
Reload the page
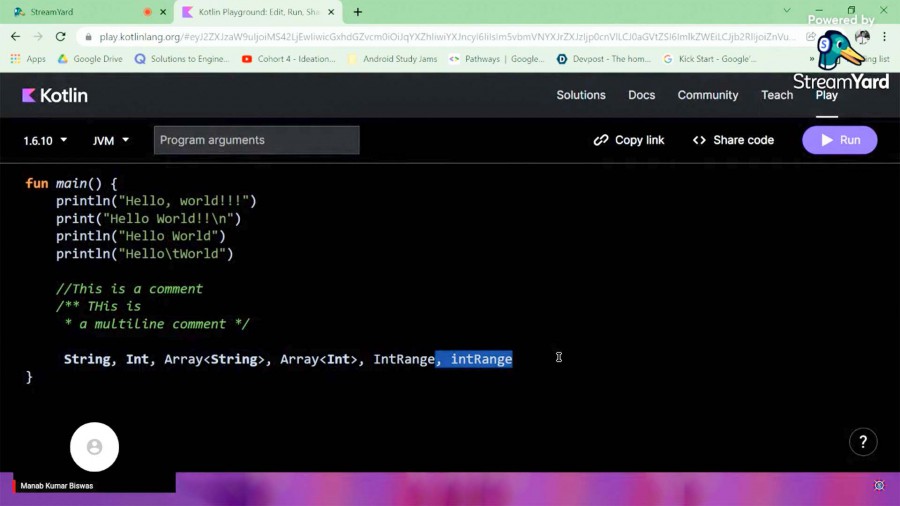(x=60, y=37)
